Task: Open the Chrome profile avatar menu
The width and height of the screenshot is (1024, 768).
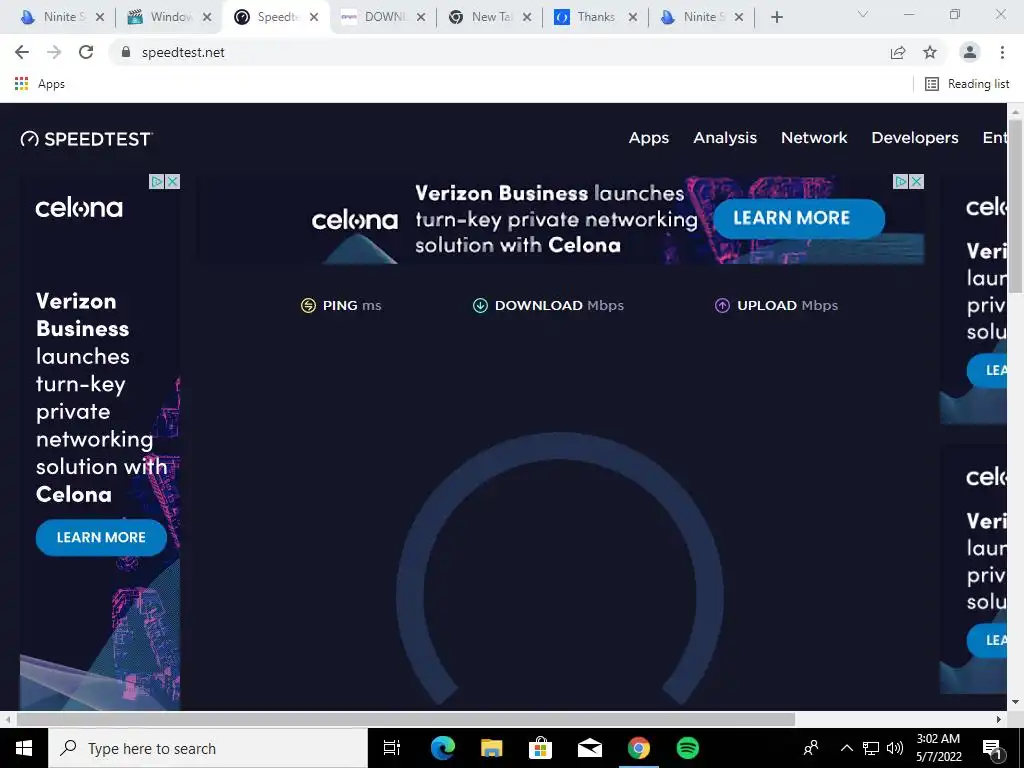Action: pyautogui.click(x=970, y=52)
